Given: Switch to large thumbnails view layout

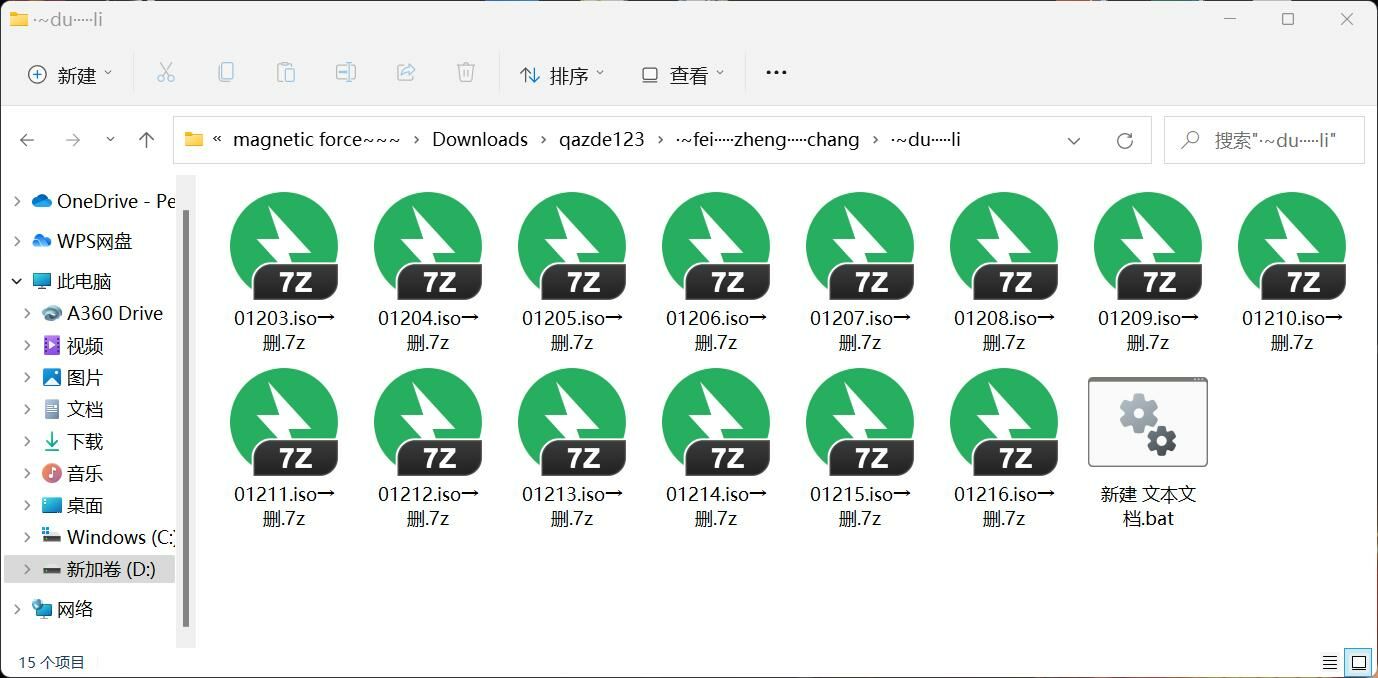Looking at the screenshot, I should pyautogui.click(x=1359, y=662).
